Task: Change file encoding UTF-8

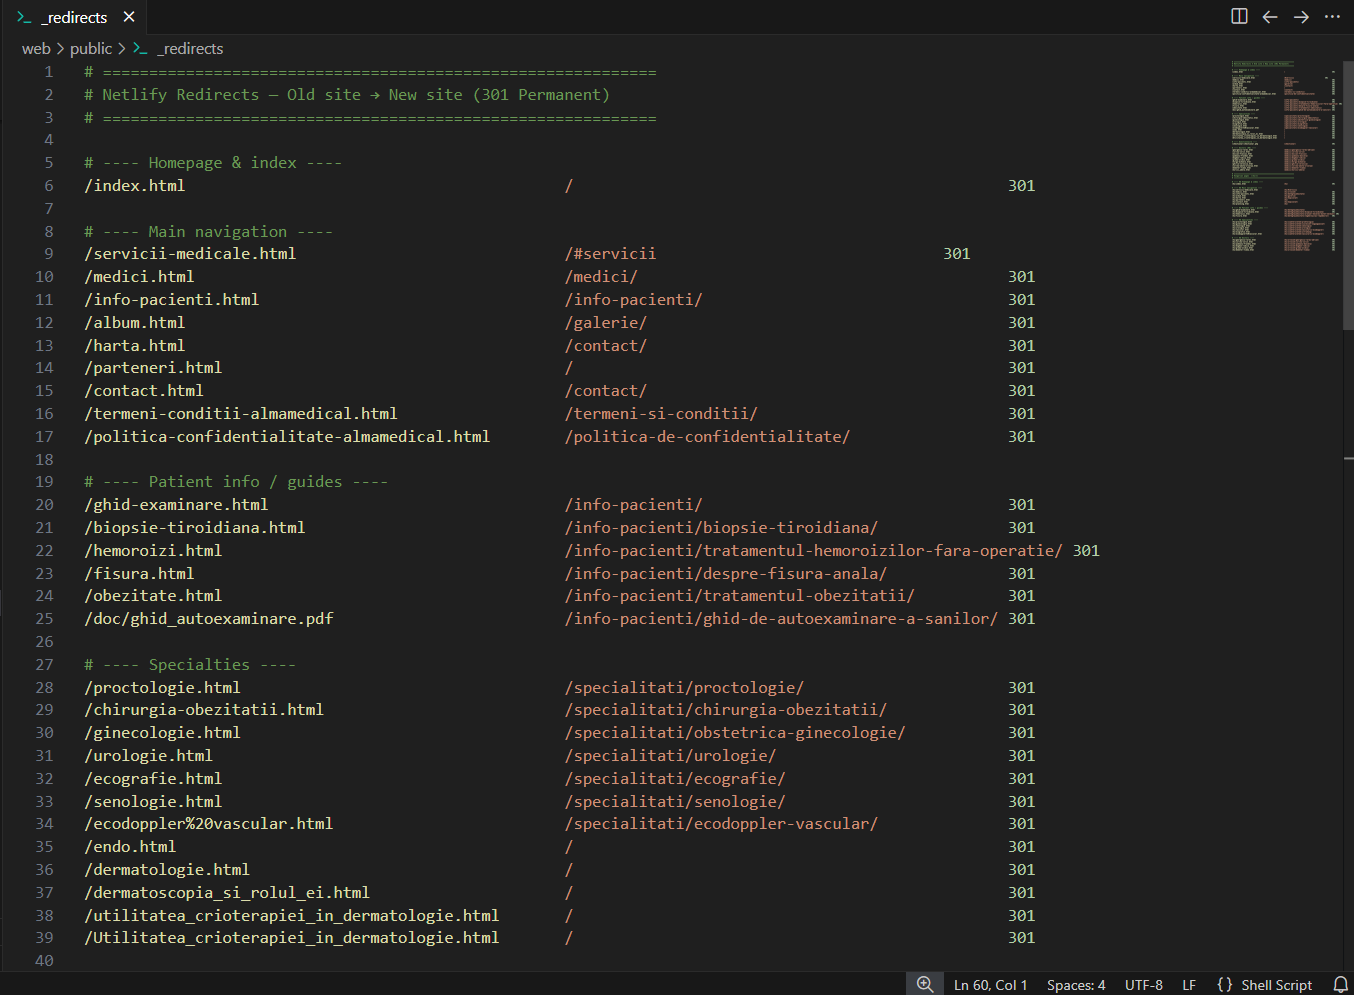Action: click(x=1144, y=985)
